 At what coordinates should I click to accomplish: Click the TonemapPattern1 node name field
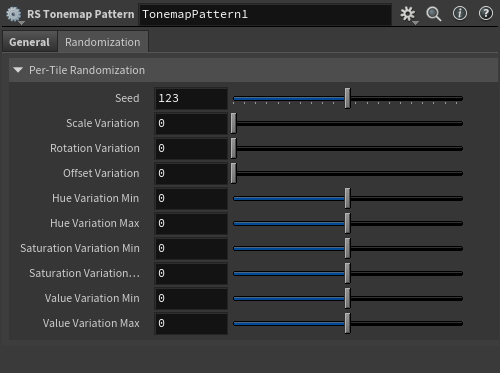click(265, 14)
